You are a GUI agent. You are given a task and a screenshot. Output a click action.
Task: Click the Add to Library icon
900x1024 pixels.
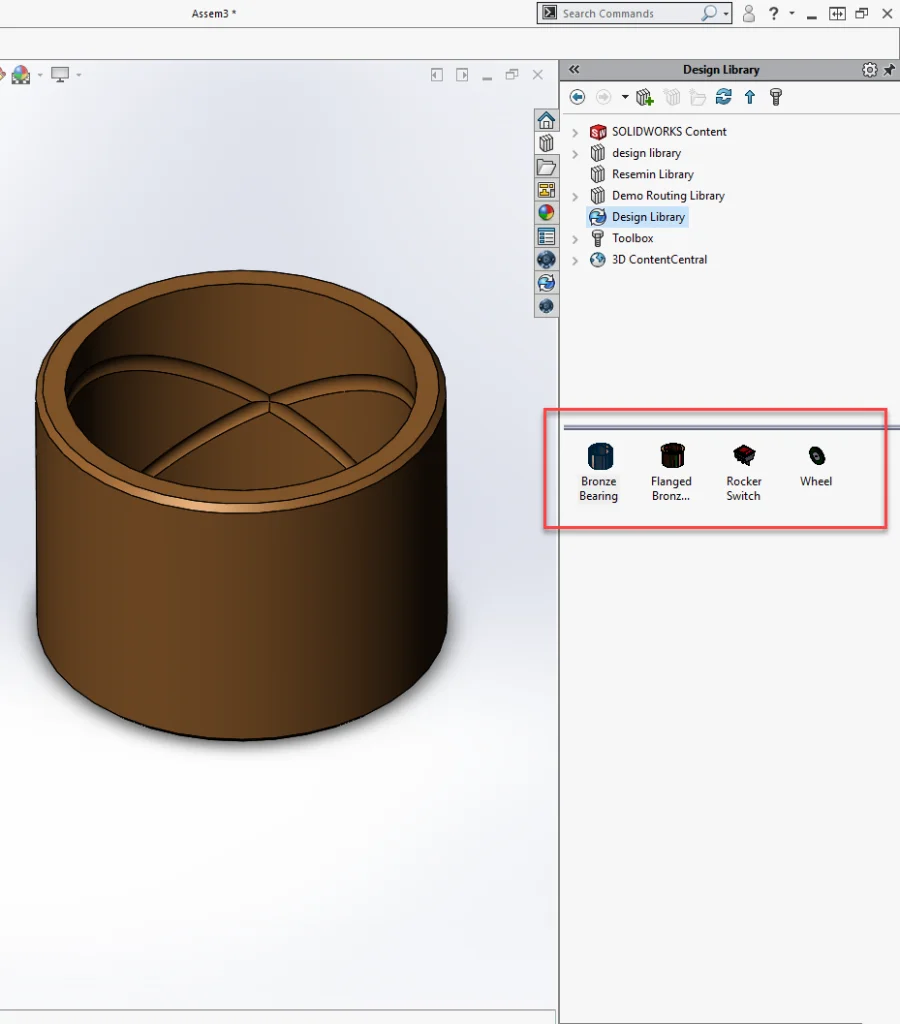(x=645, y=97)
